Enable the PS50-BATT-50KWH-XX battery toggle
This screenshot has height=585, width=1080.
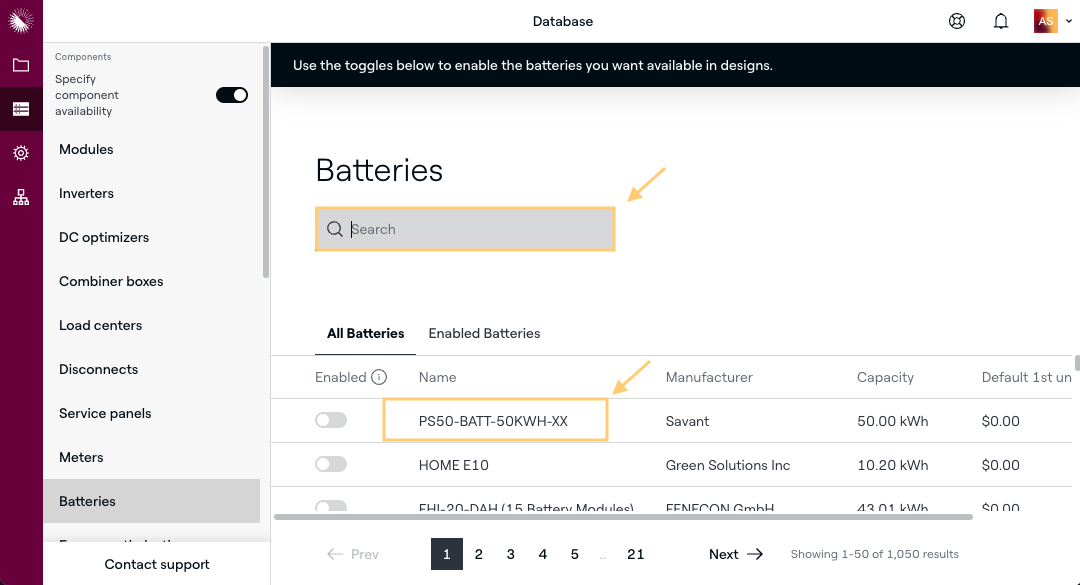pos(331,421)
